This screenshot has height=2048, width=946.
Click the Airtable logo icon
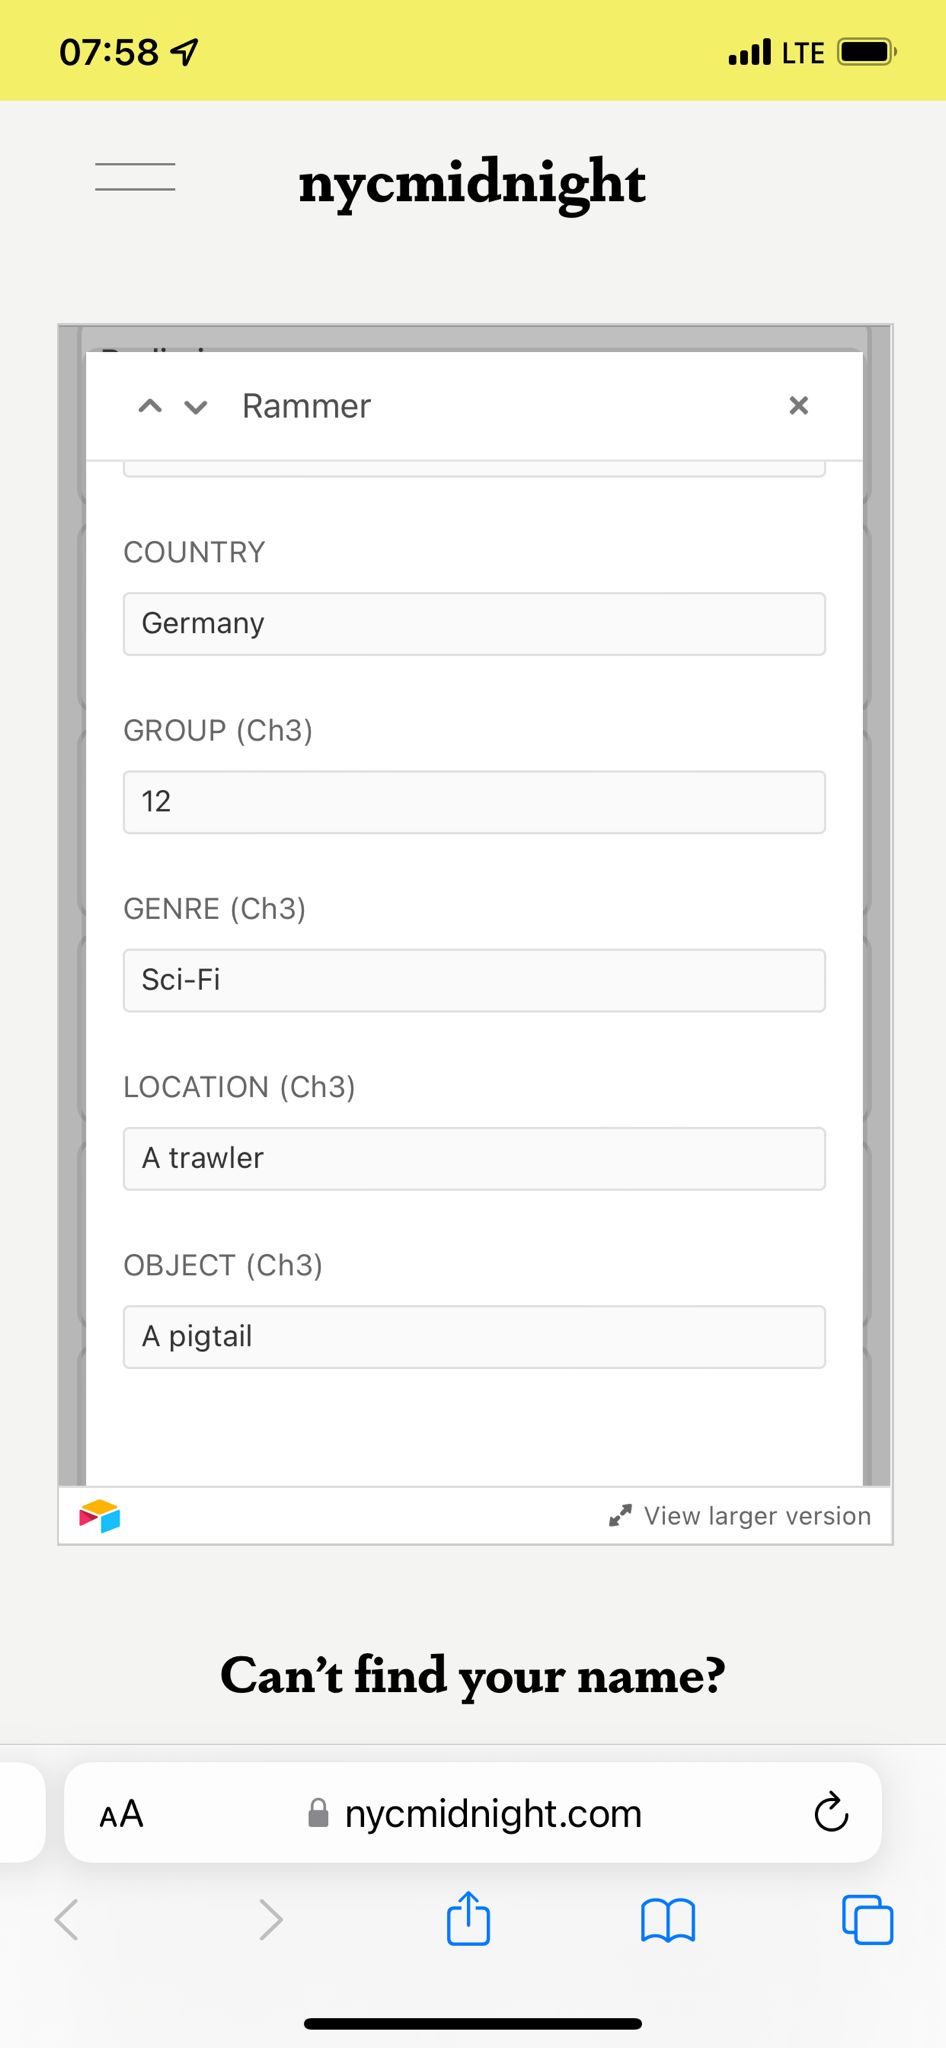pyautogui.click(x=100, y=1516)
